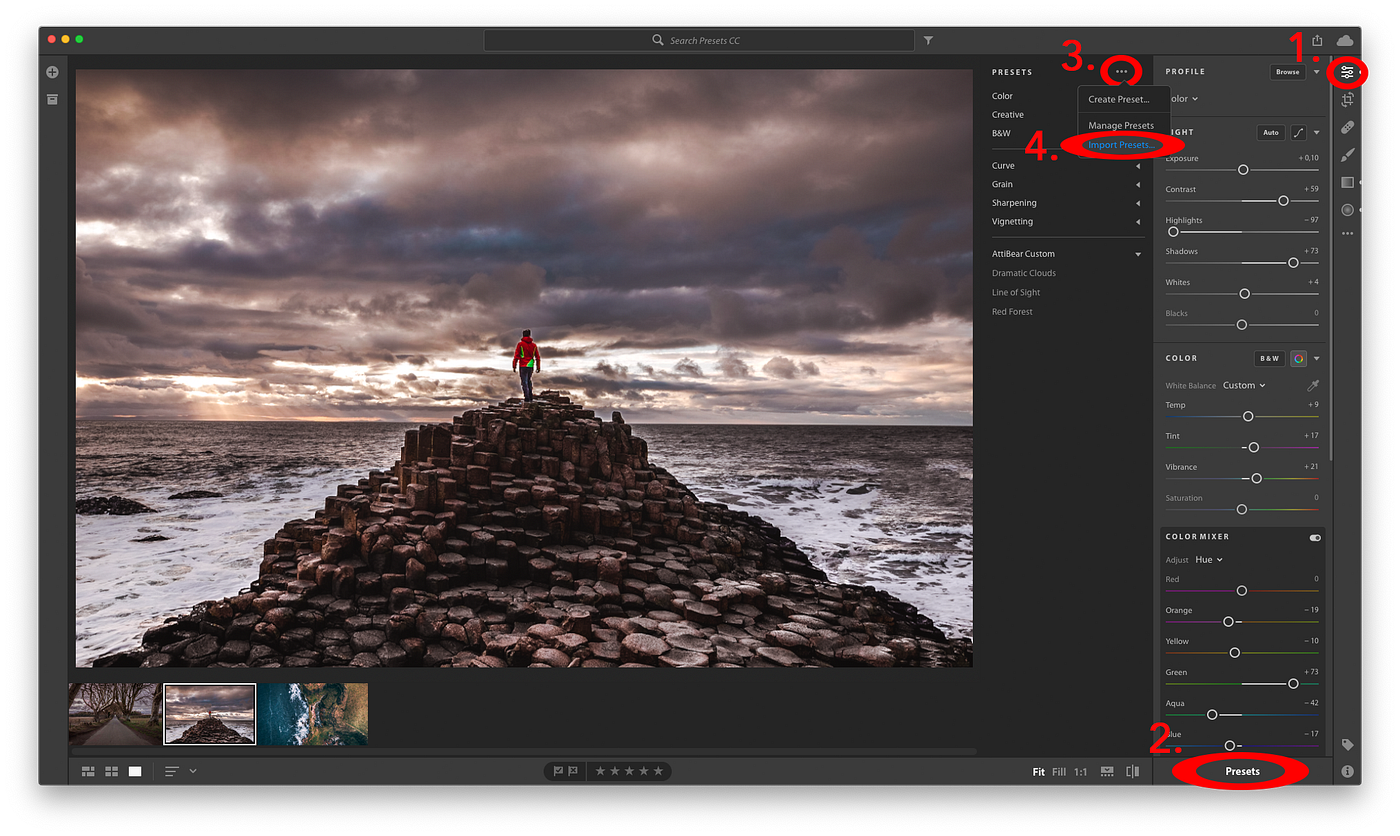This screenshot has height=836, width=1400.
Task: Open the Adjust Hue dropdown in Color Mixer
Action: [1208, 559]
